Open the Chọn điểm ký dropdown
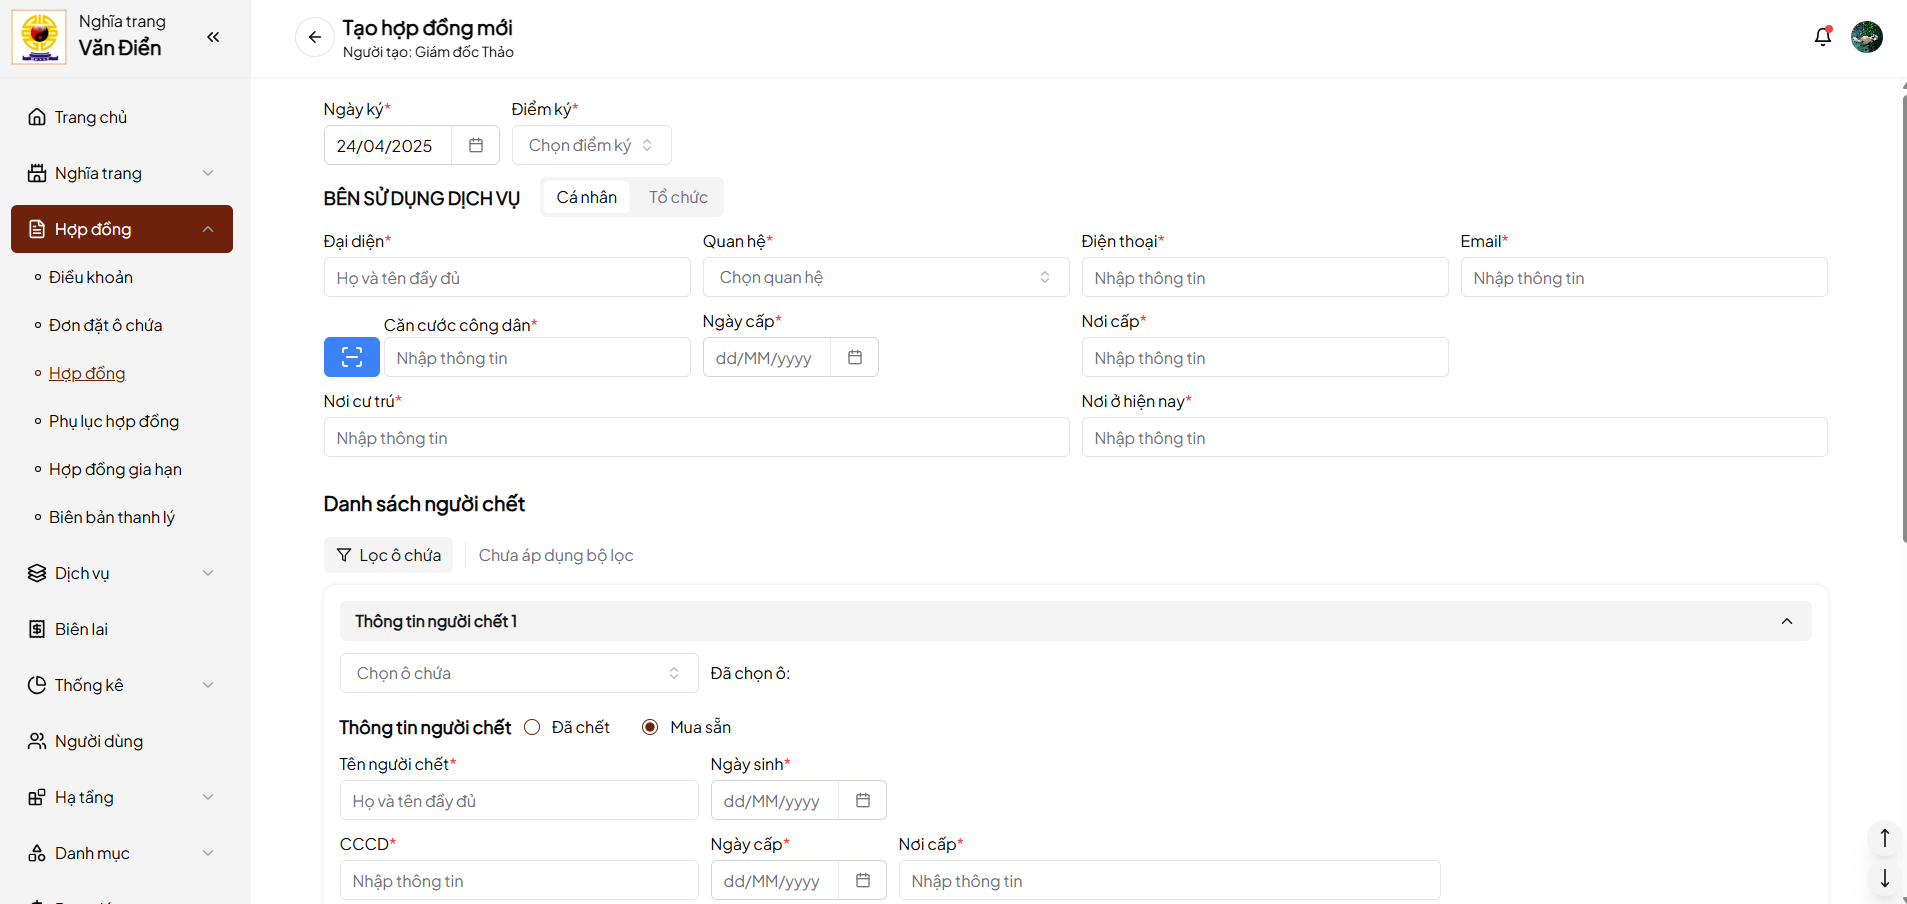1907x904 pixels. pyautogui.click(x=591, y=146)
